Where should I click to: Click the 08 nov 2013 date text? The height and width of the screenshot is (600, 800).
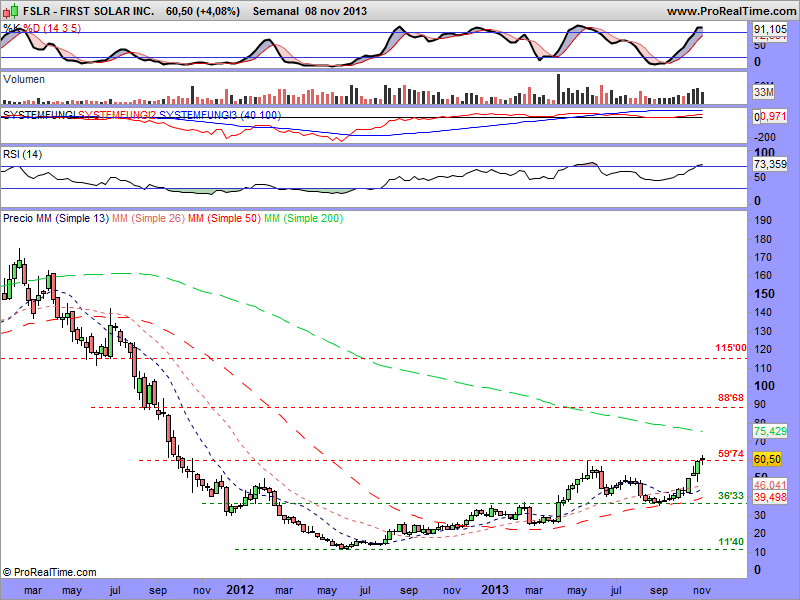tap(336, 11)
